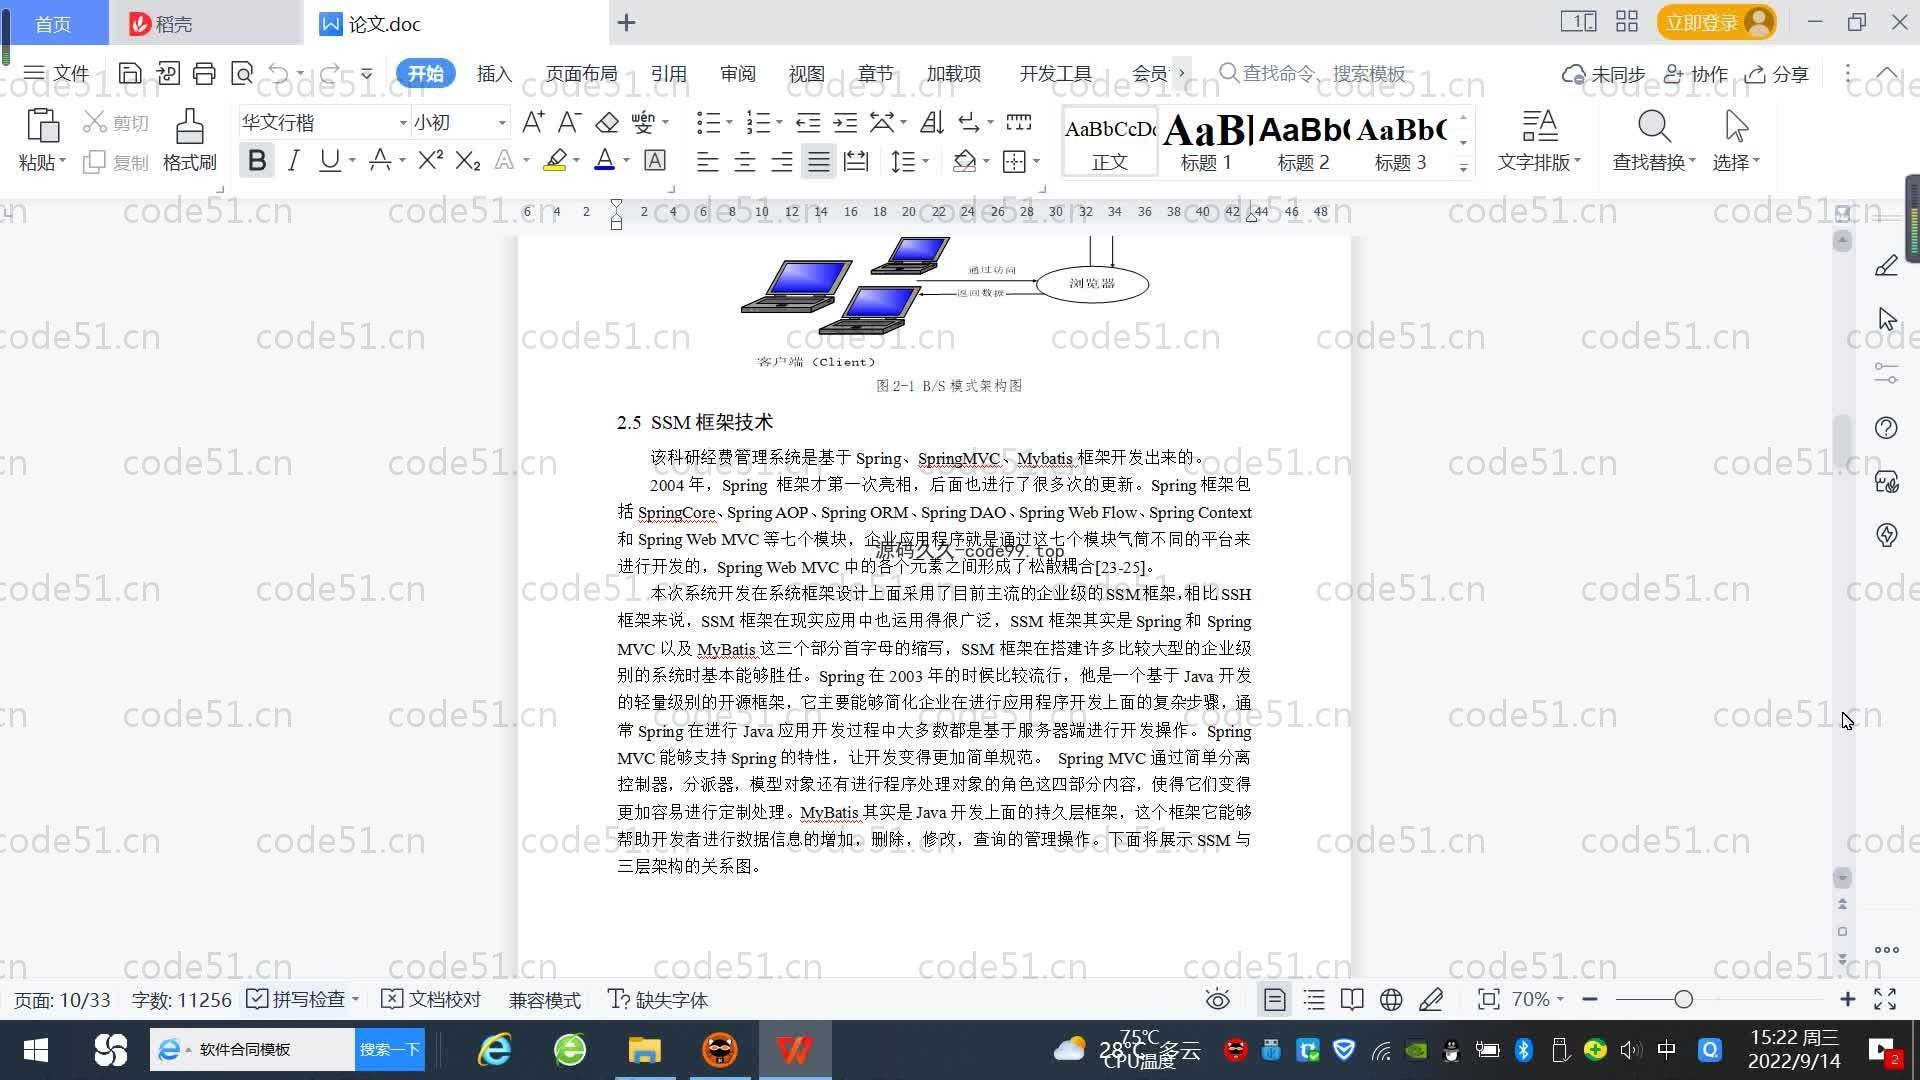The width and height of the screenshot is (1920, 1080).
Task: Open the font size dropdown 小初
Action: coord(502,123)
